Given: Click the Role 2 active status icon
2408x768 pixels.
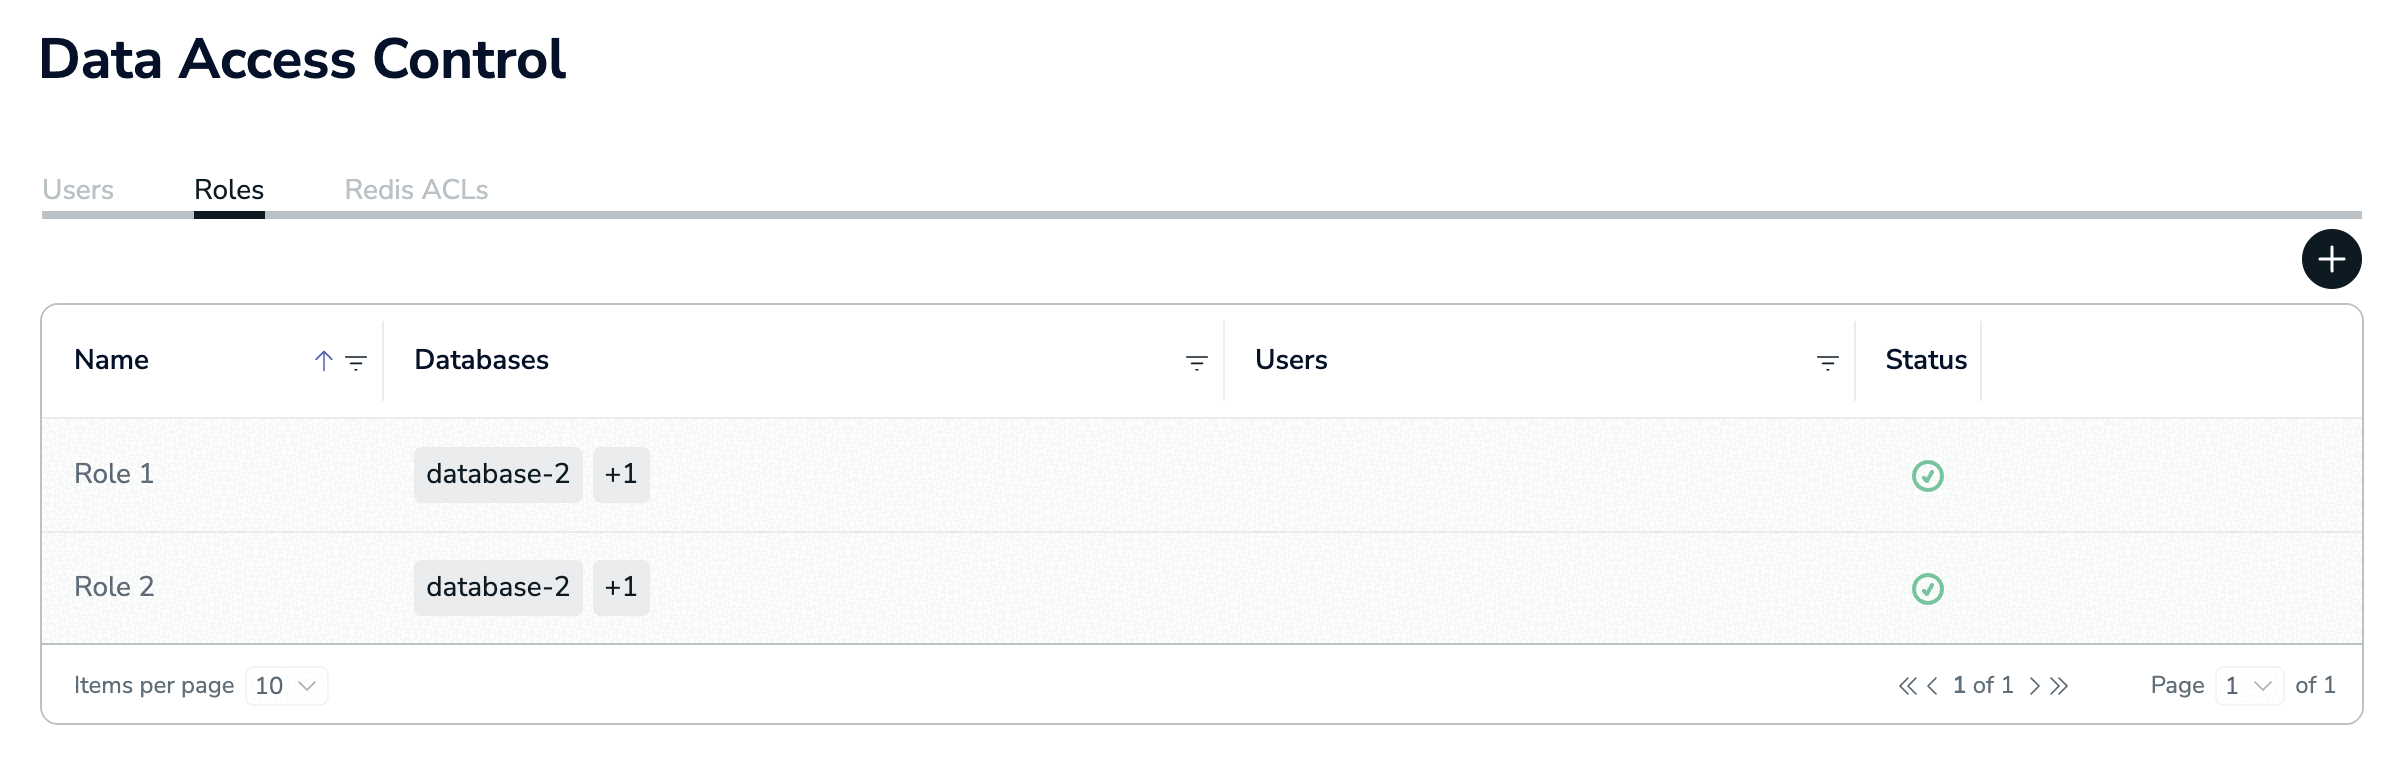Looking at the screenshot, I should [1927, 589].
